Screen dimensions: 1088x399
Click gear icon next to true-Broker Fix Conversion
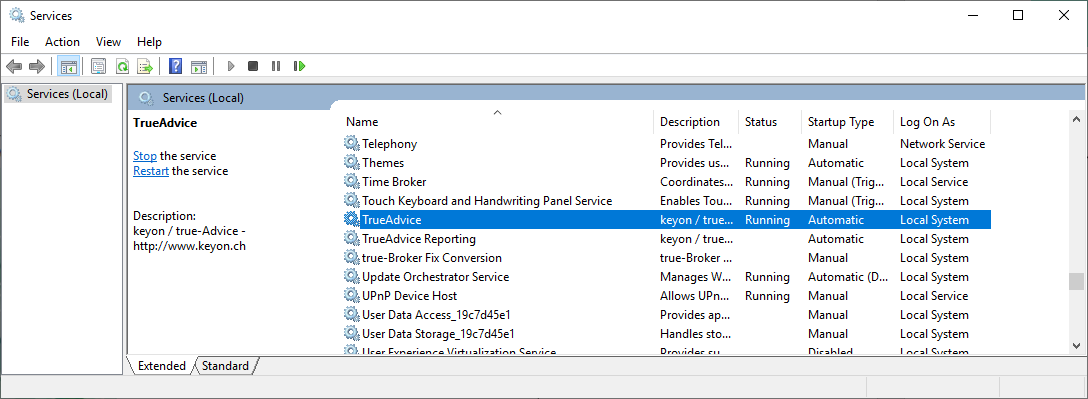pos(352,257)
